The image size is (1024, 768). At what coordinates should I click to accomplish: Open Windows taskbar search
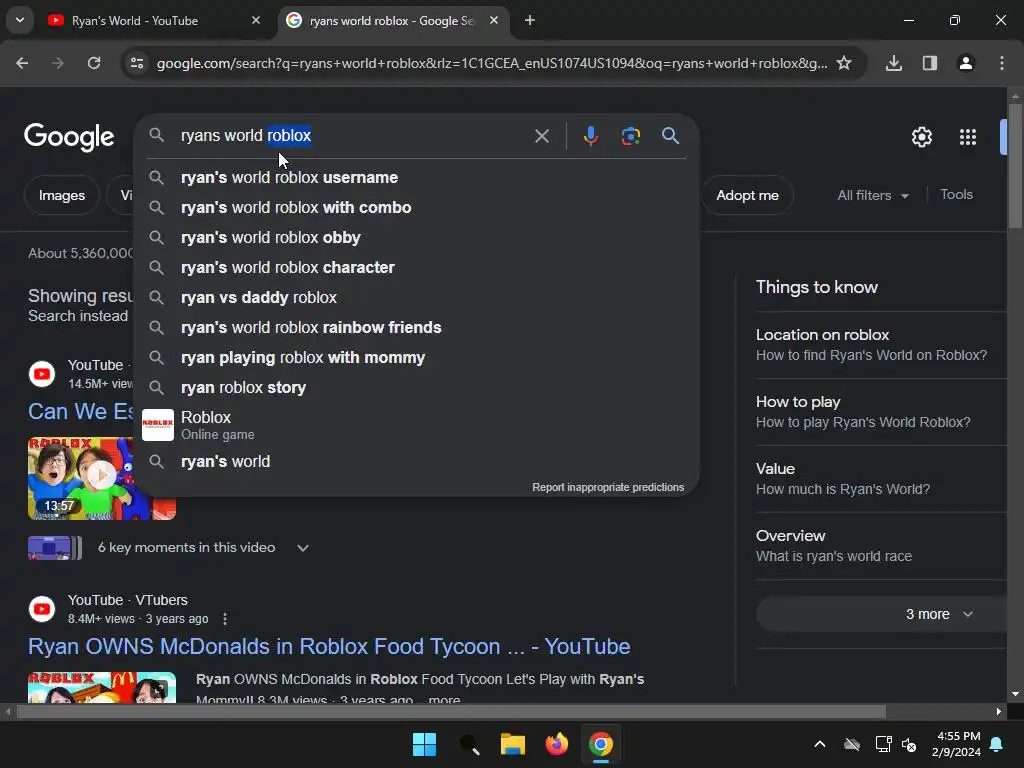coord(469,744)
